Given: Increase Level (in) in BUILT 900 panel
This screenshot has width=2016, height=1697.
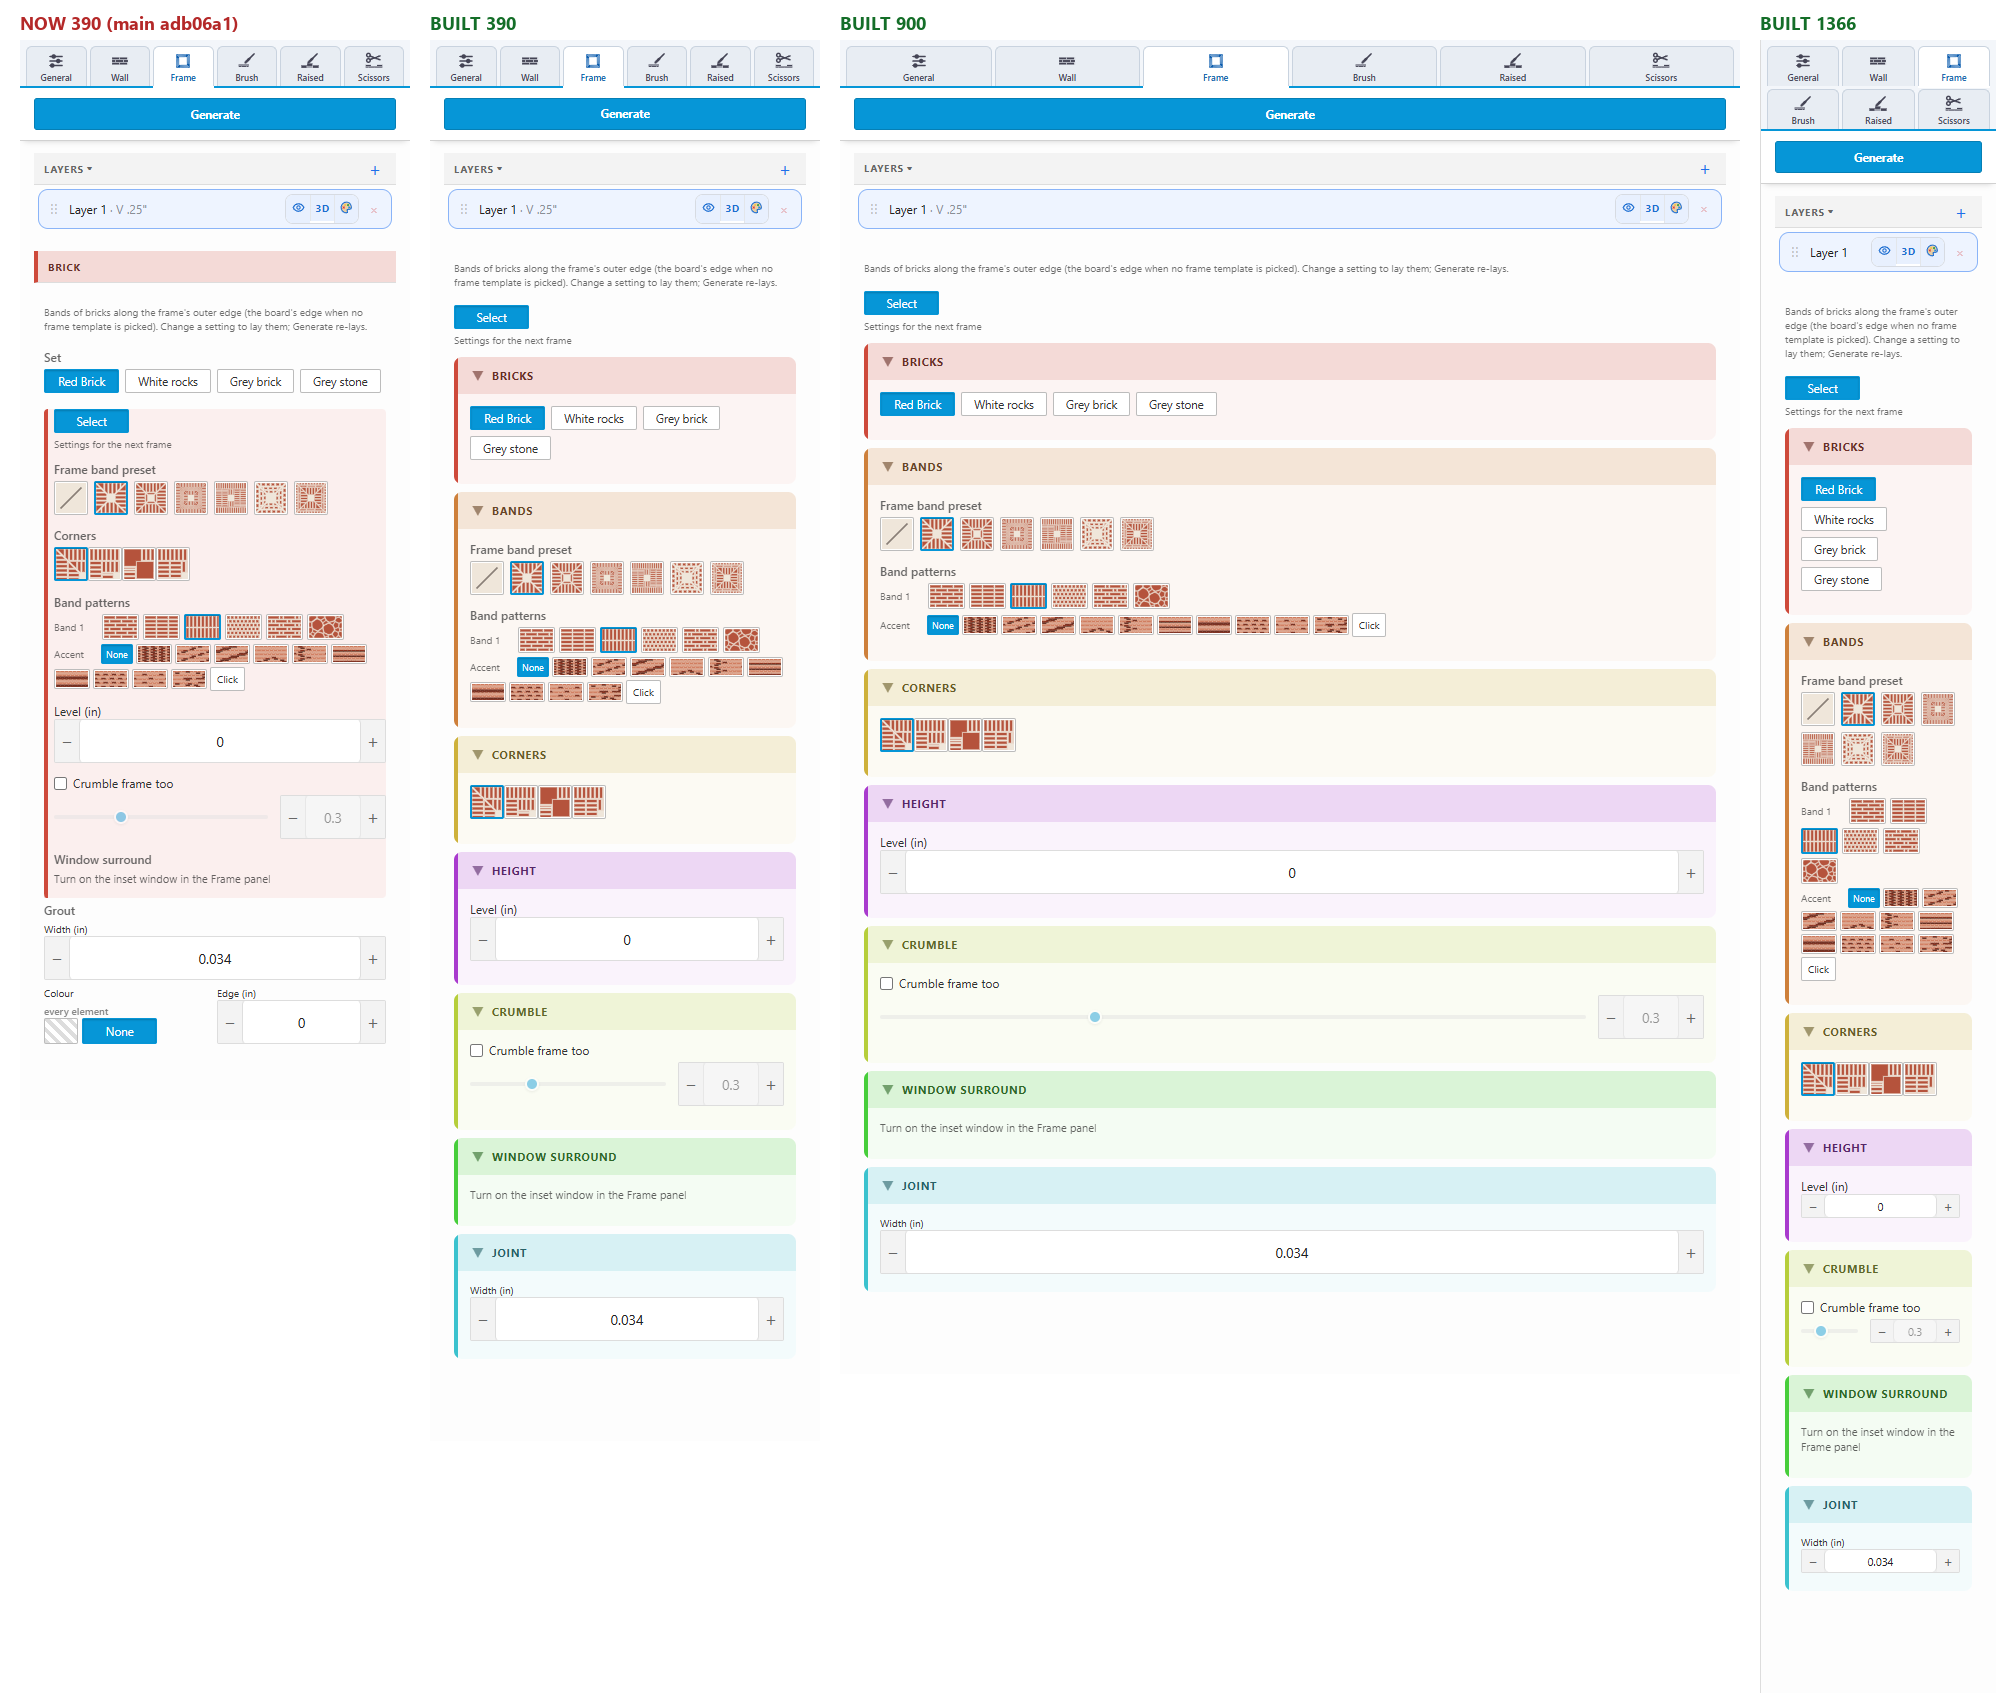Looking at the screenshot, I should pos(1691,873).
